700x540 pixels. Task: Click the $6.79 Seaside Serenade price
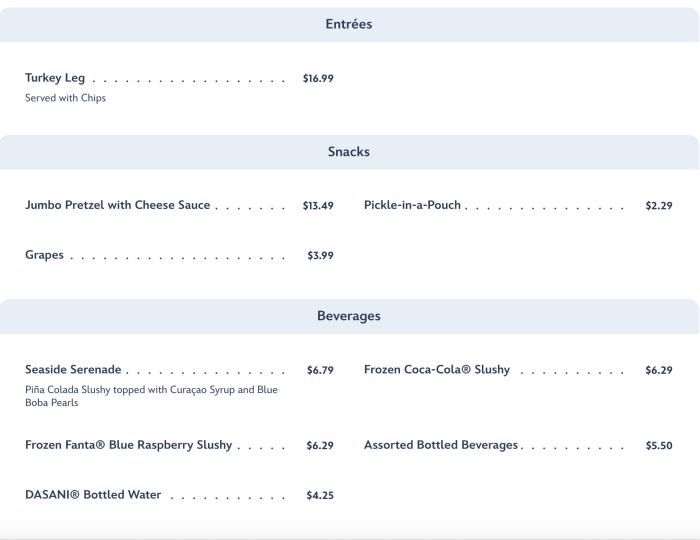320,370
